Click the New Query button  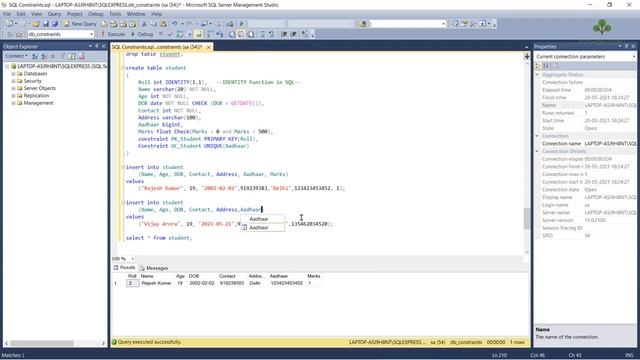(80, 24)
